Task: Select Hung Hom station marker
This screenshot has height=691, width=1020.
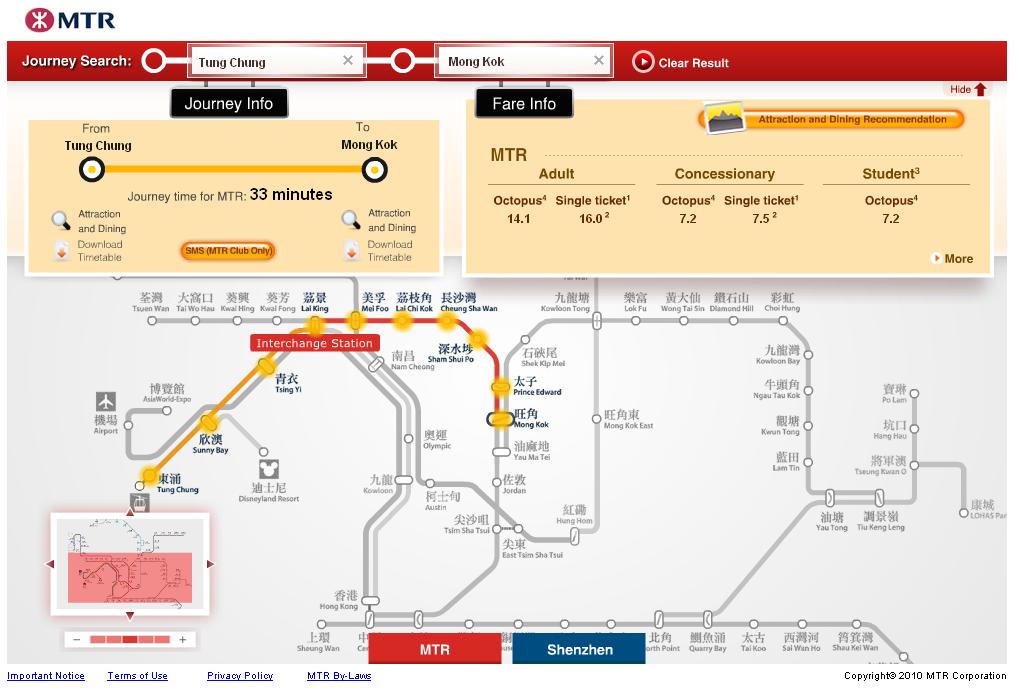Action: [574, 536]
